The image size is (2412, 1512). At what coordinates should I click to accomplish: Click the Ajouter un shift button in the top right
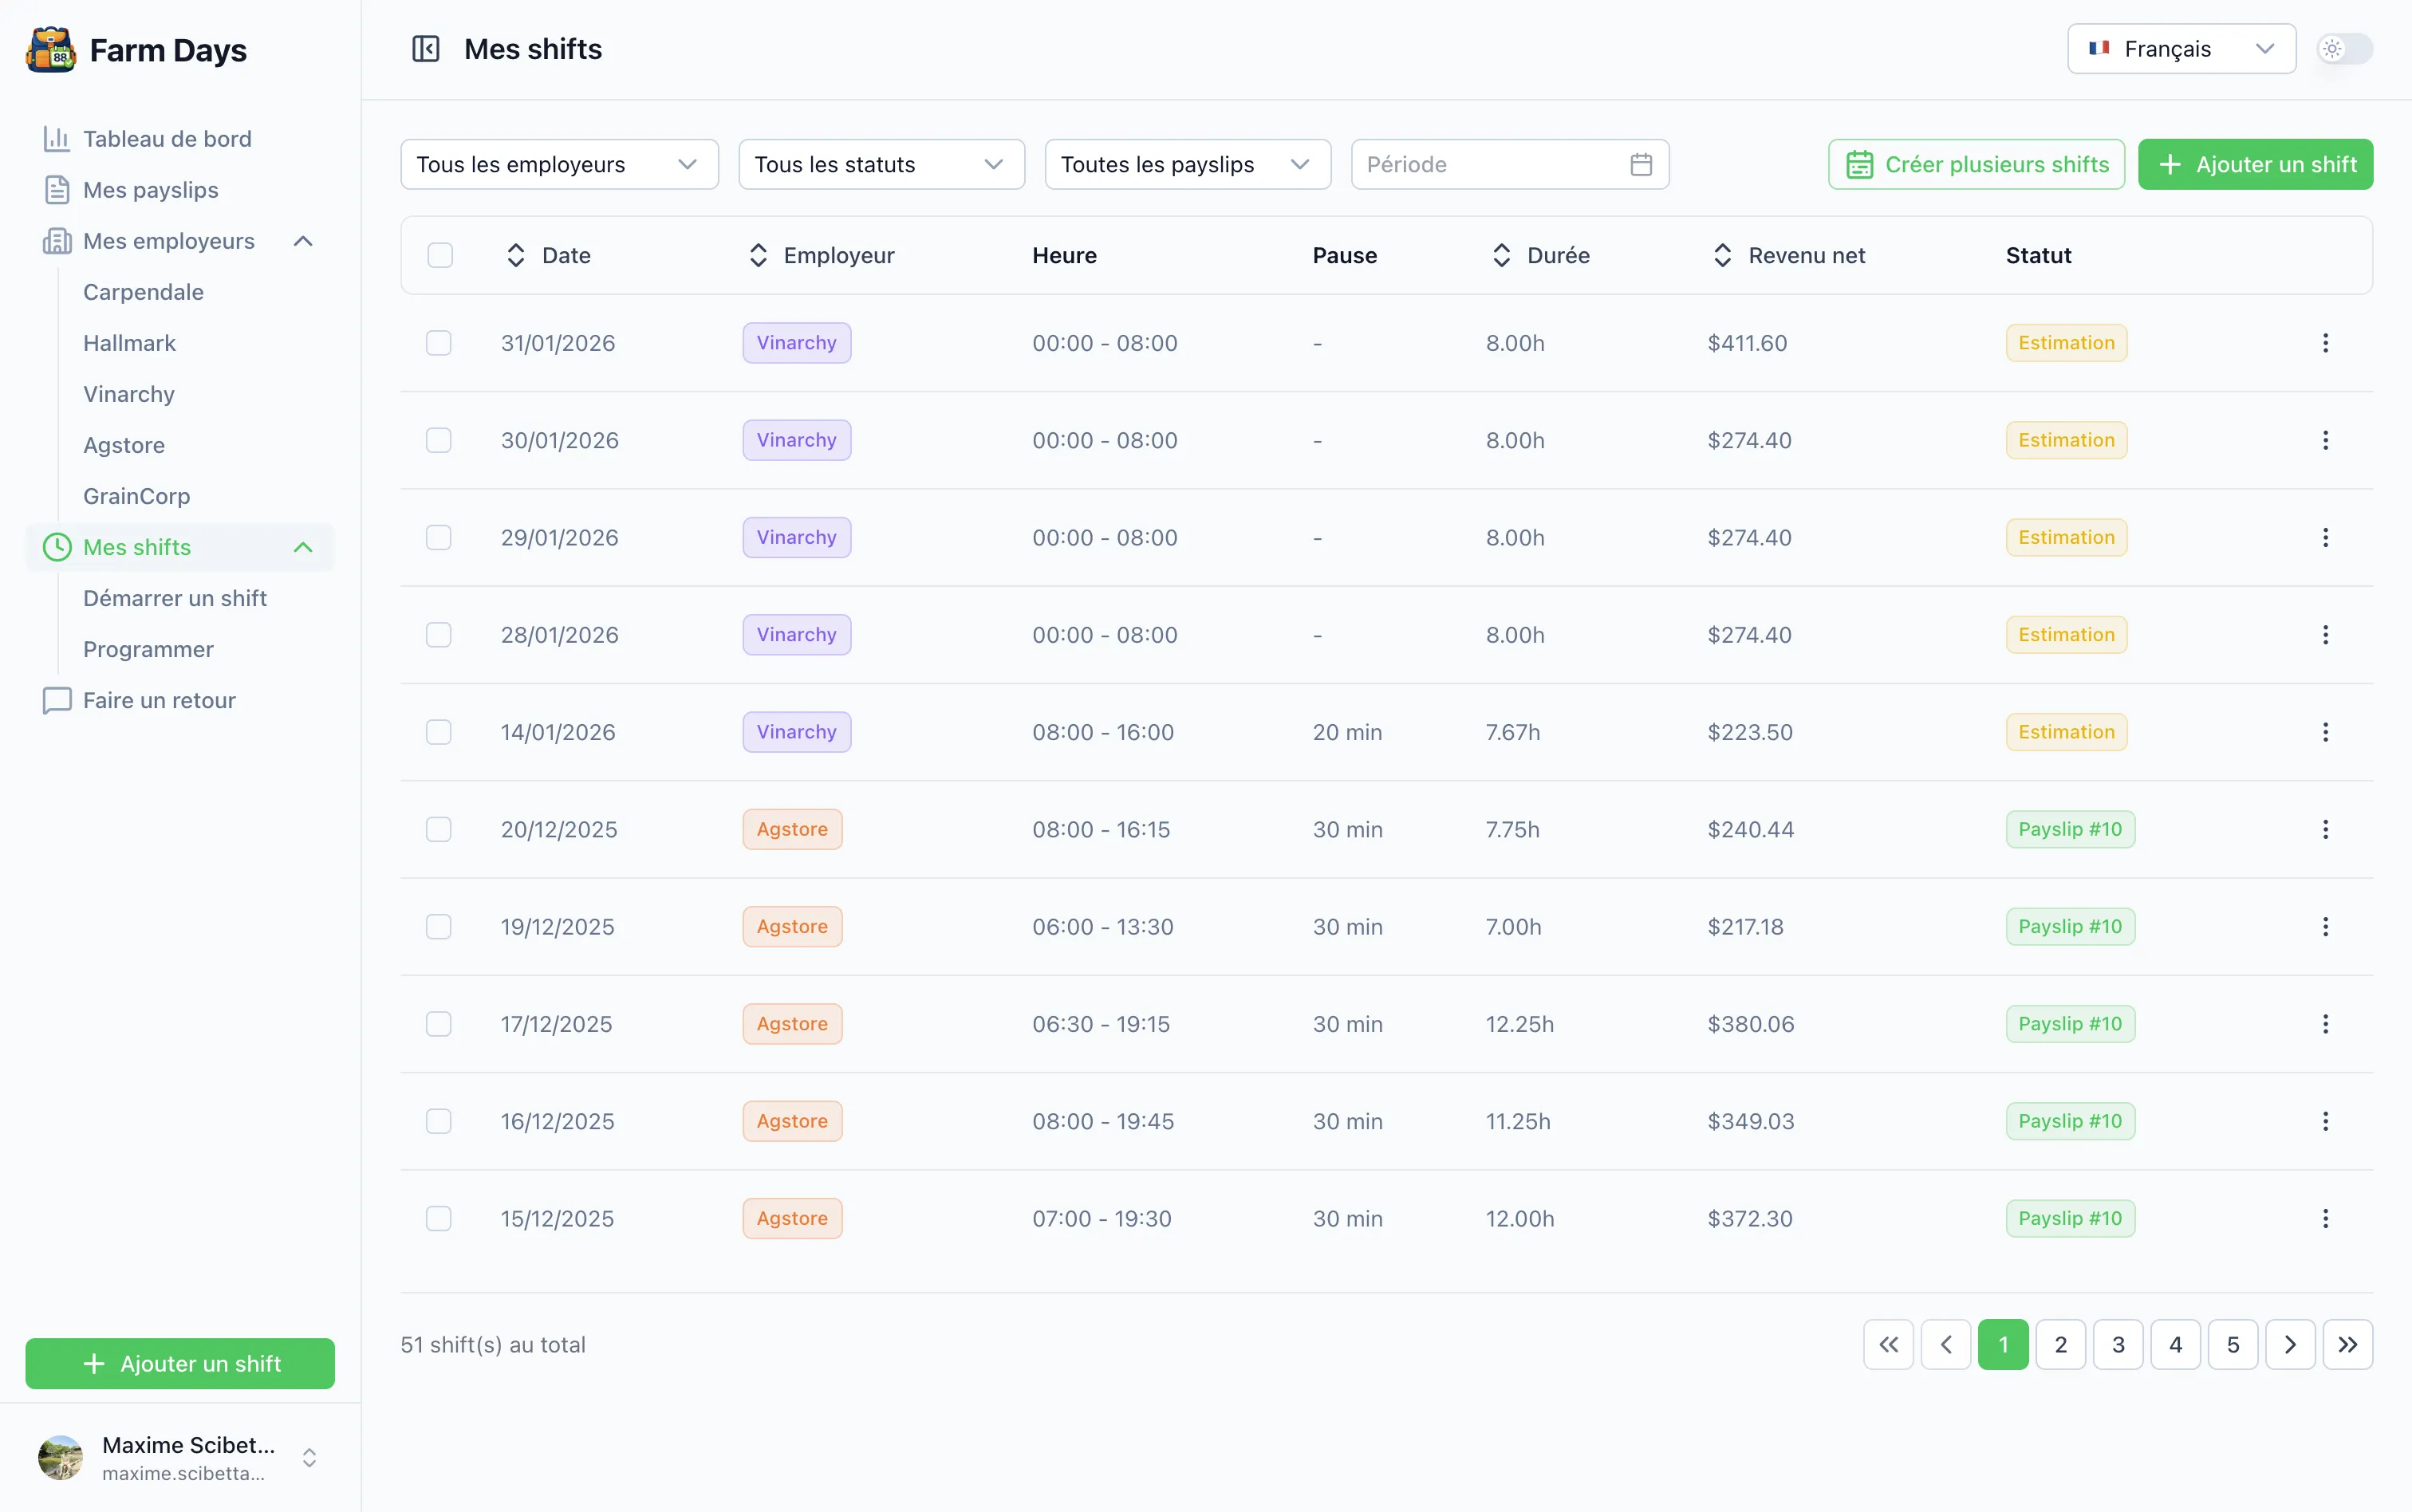[x=2255, y=164]
